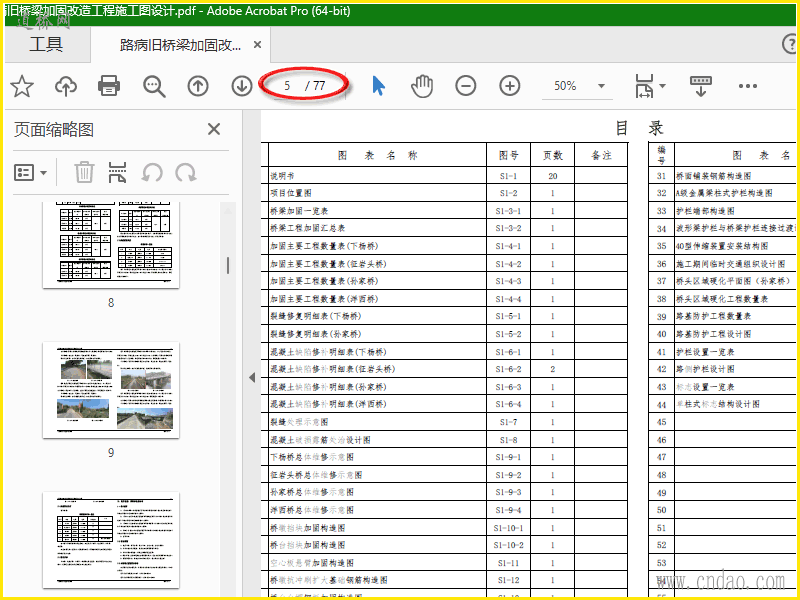Select the 路病旧桥梁加固改 document tab

pos(181,45)
